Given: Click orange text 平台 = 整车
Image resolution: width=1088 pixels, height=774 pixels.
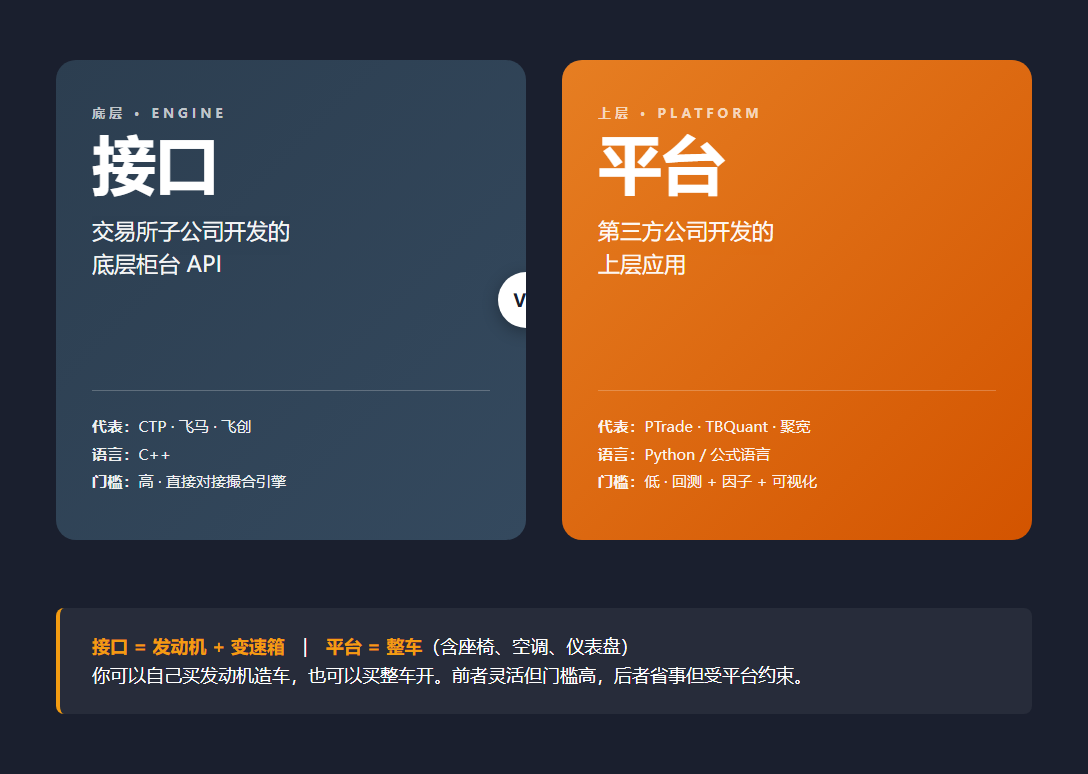Looking at the screenshot, I should pos(374,647).
